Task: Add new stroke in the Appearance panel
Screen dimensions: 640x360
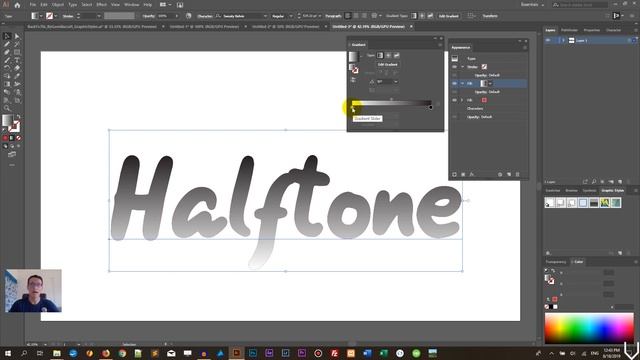Action: click(454, 174)
